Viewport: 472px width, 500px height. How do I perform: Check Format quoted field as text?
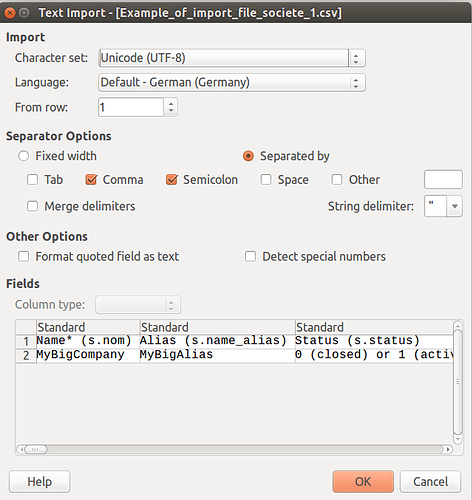(x=23, y=257)
